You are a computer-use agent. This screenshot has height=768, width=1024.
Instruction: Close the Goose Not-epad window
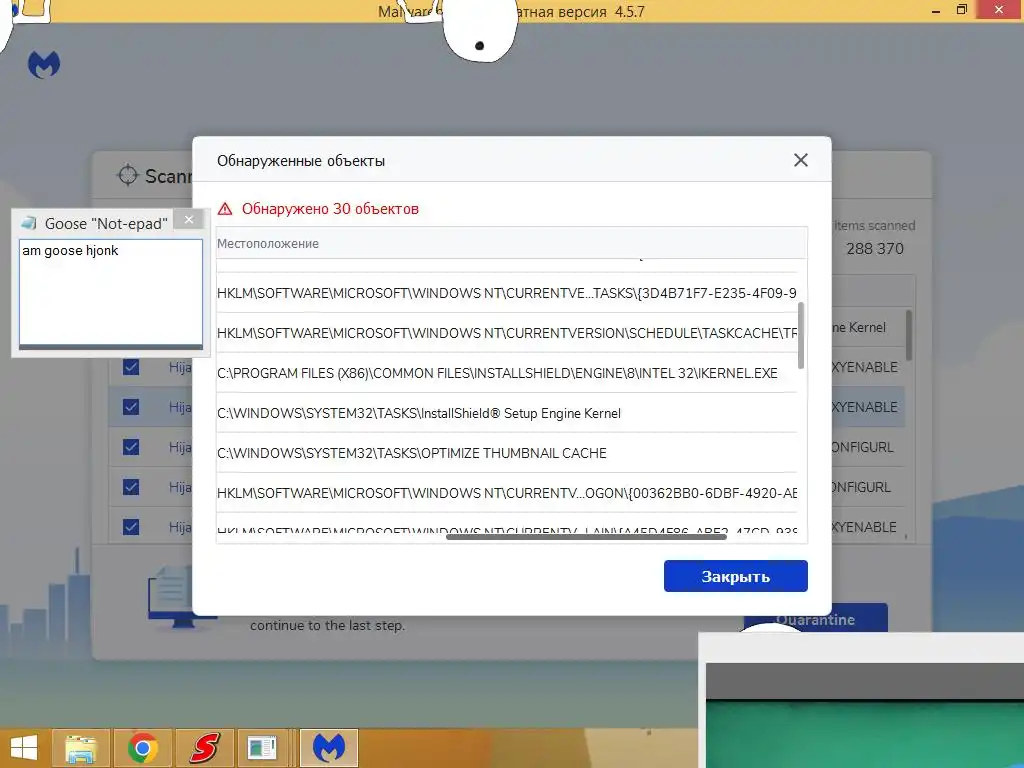pos(189,219)
